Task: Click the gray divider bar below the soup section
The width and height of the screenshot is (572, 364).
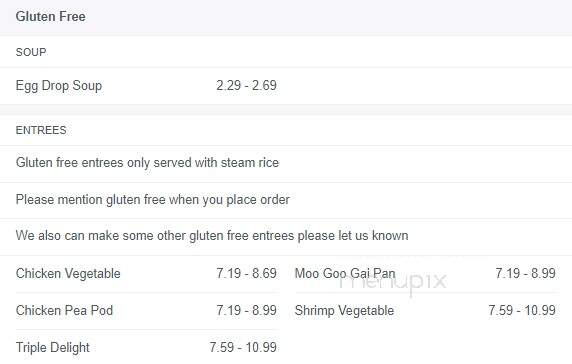Action: tap(286, 110)
